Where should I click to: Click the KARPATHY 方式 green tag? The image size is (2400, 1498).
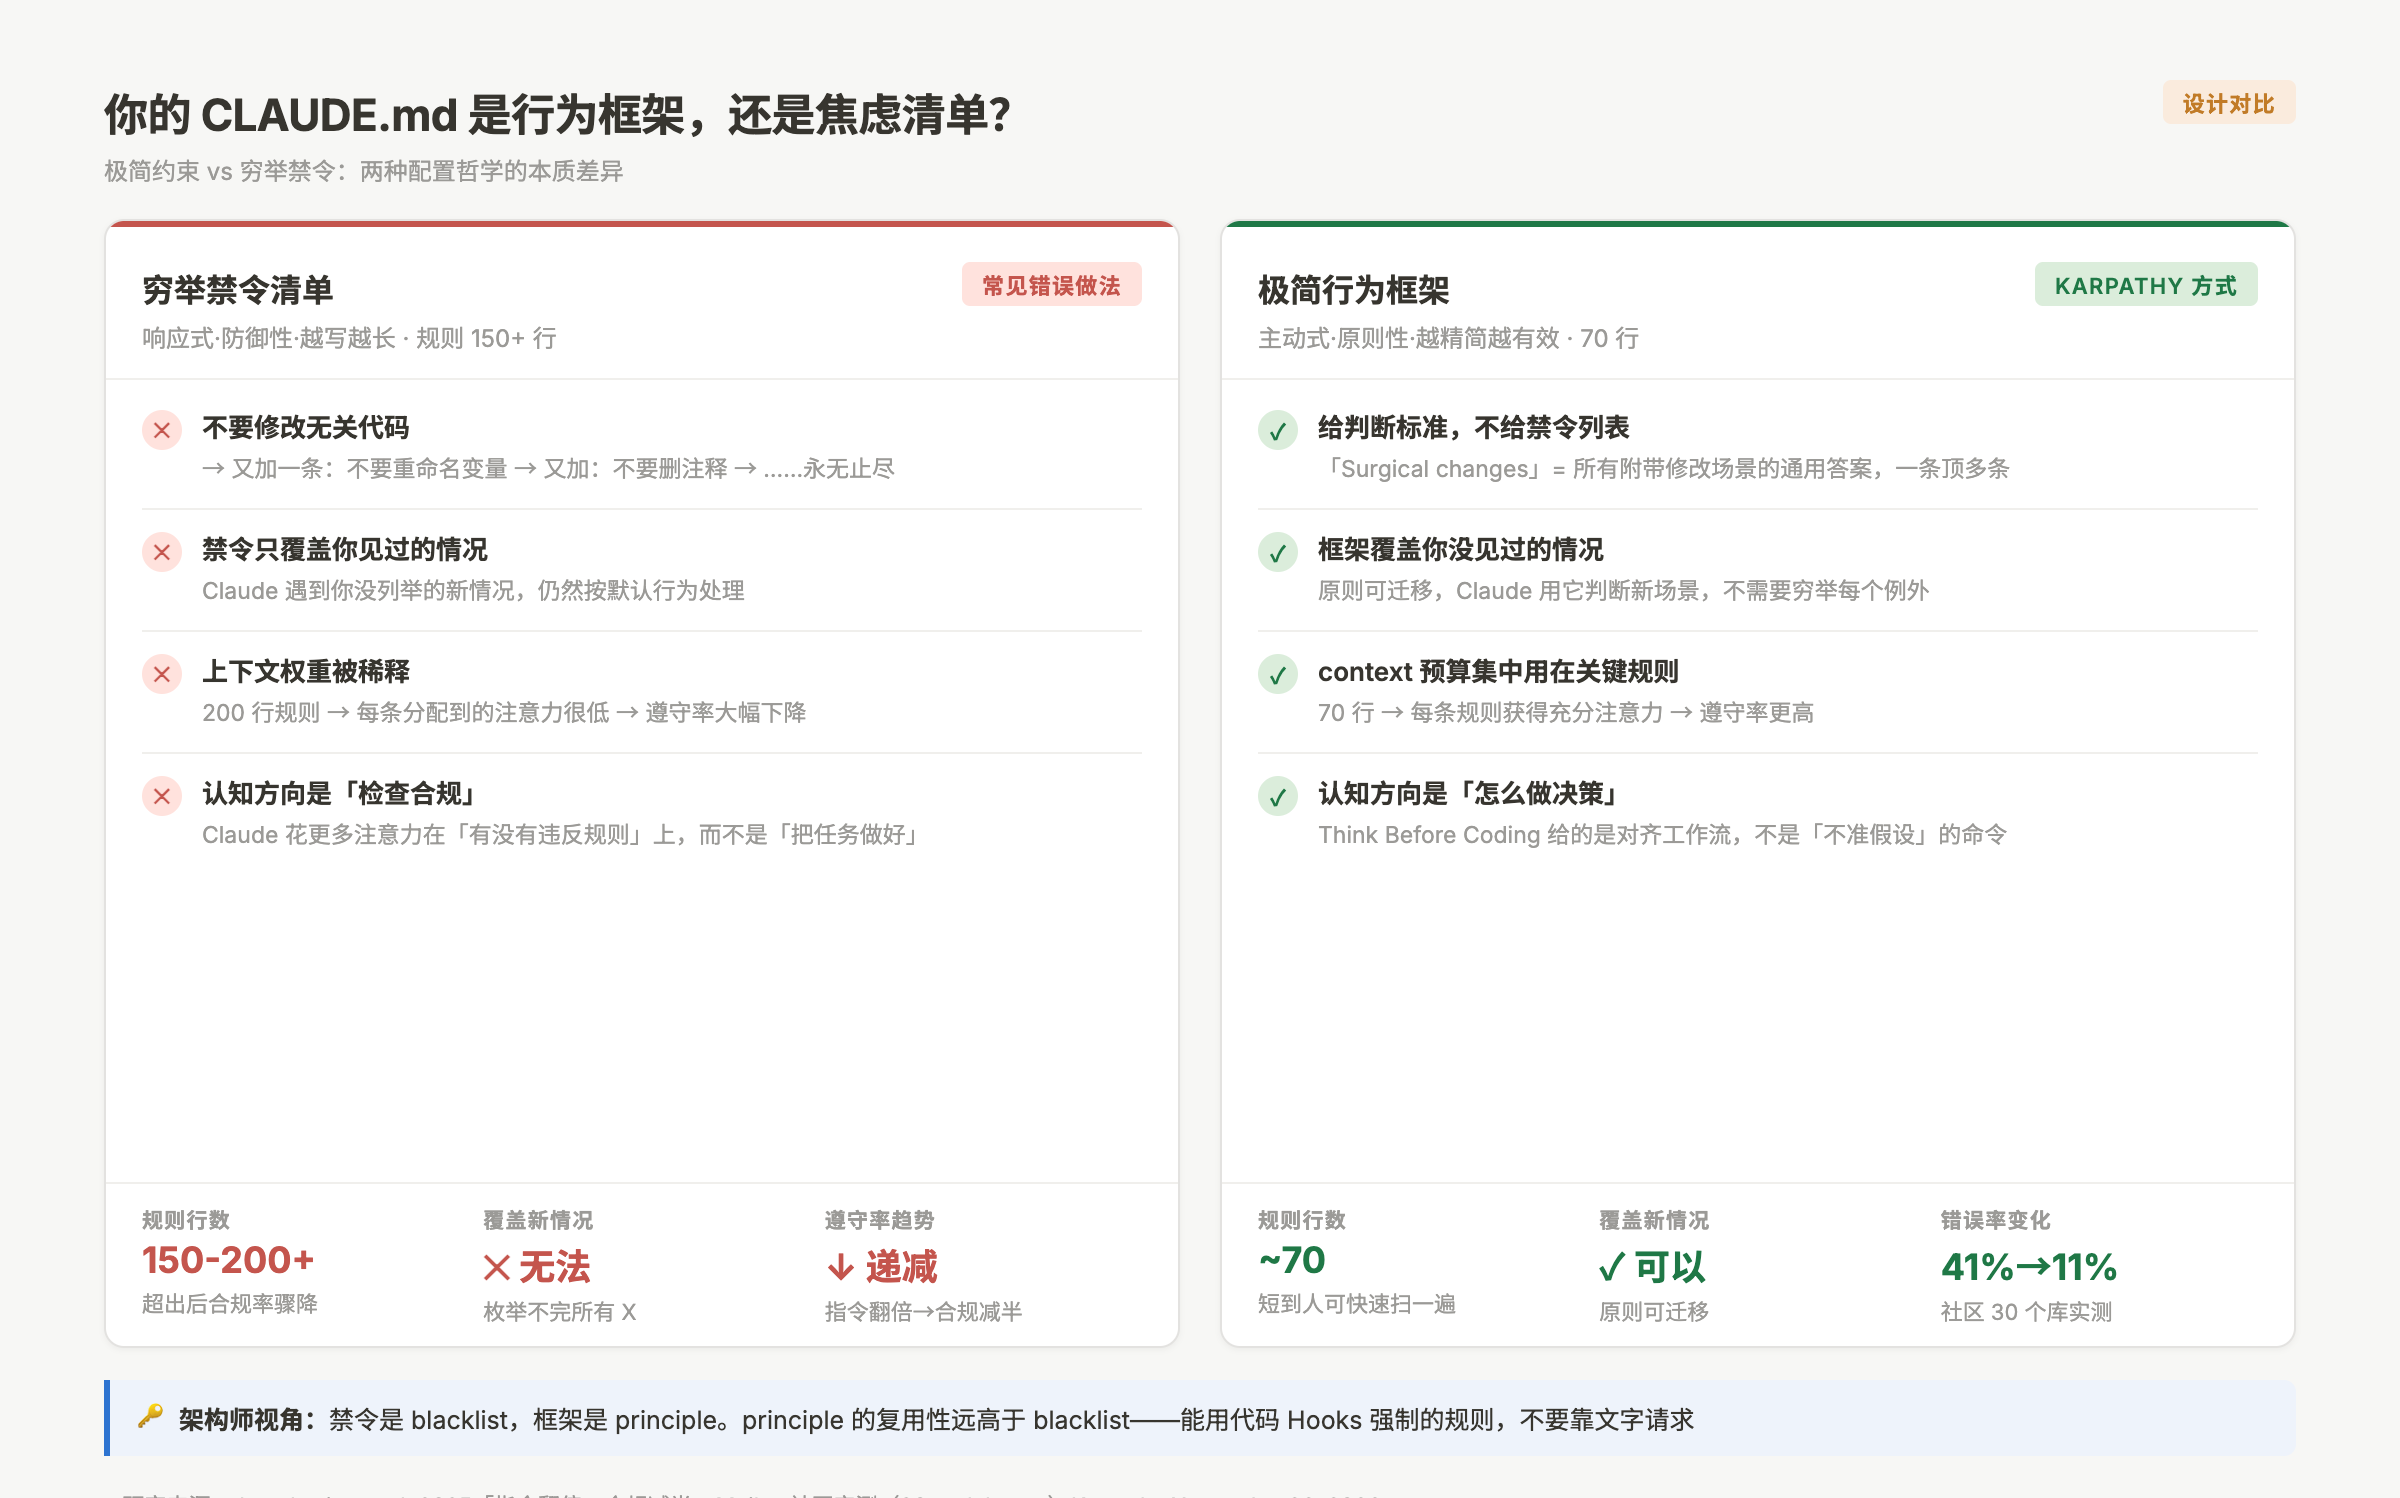coord(2146,285)
